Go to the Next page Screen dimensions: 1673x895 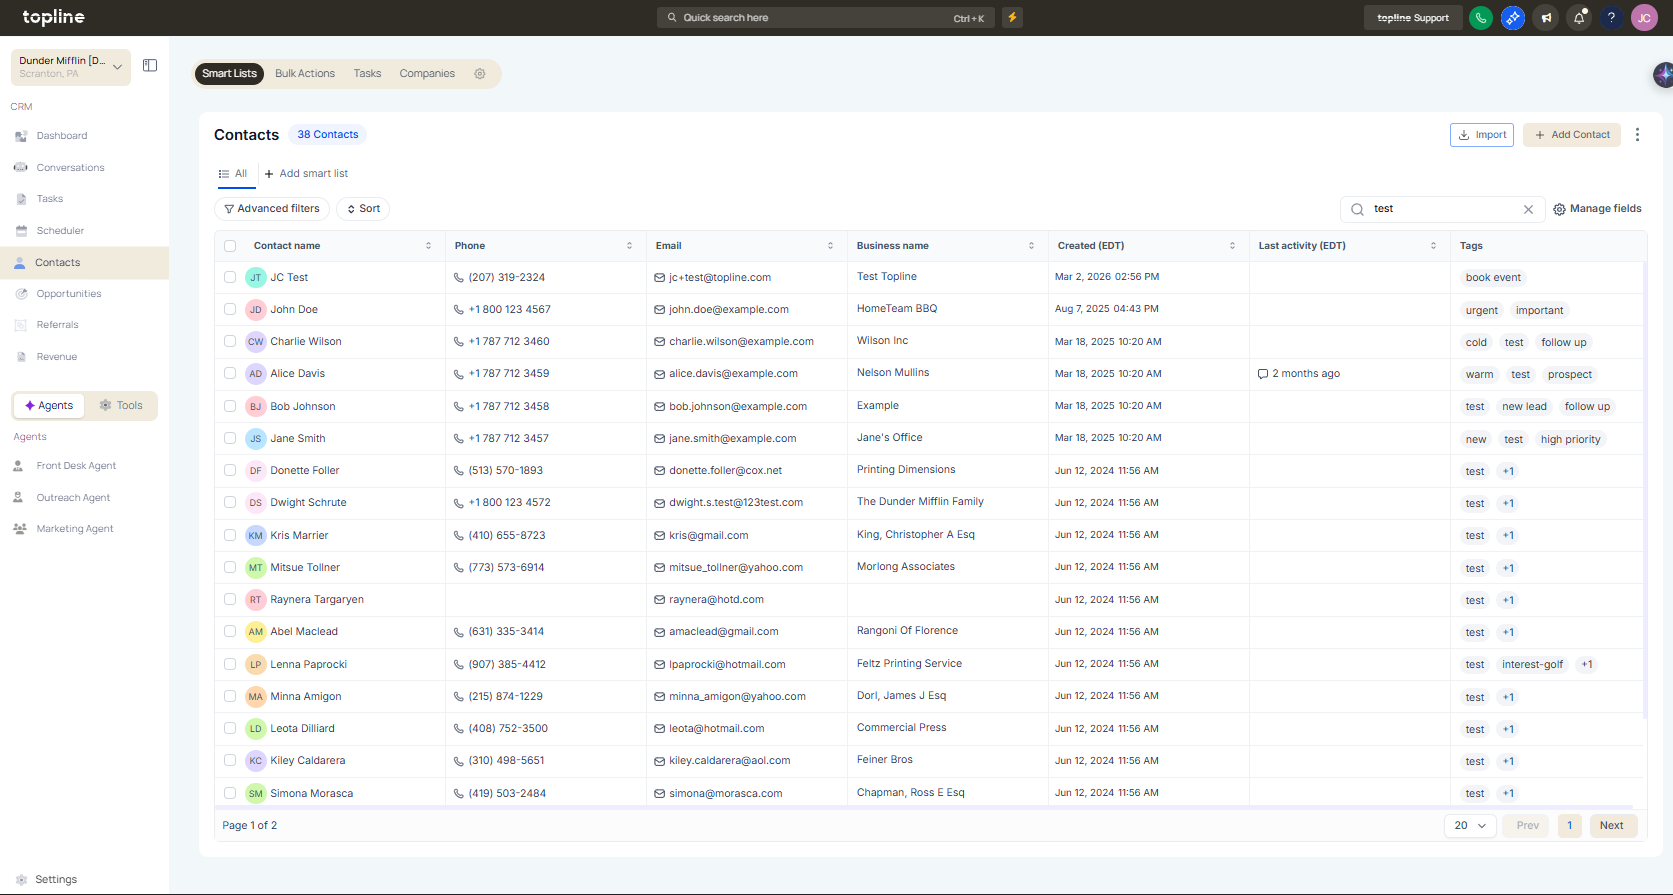1611,826
